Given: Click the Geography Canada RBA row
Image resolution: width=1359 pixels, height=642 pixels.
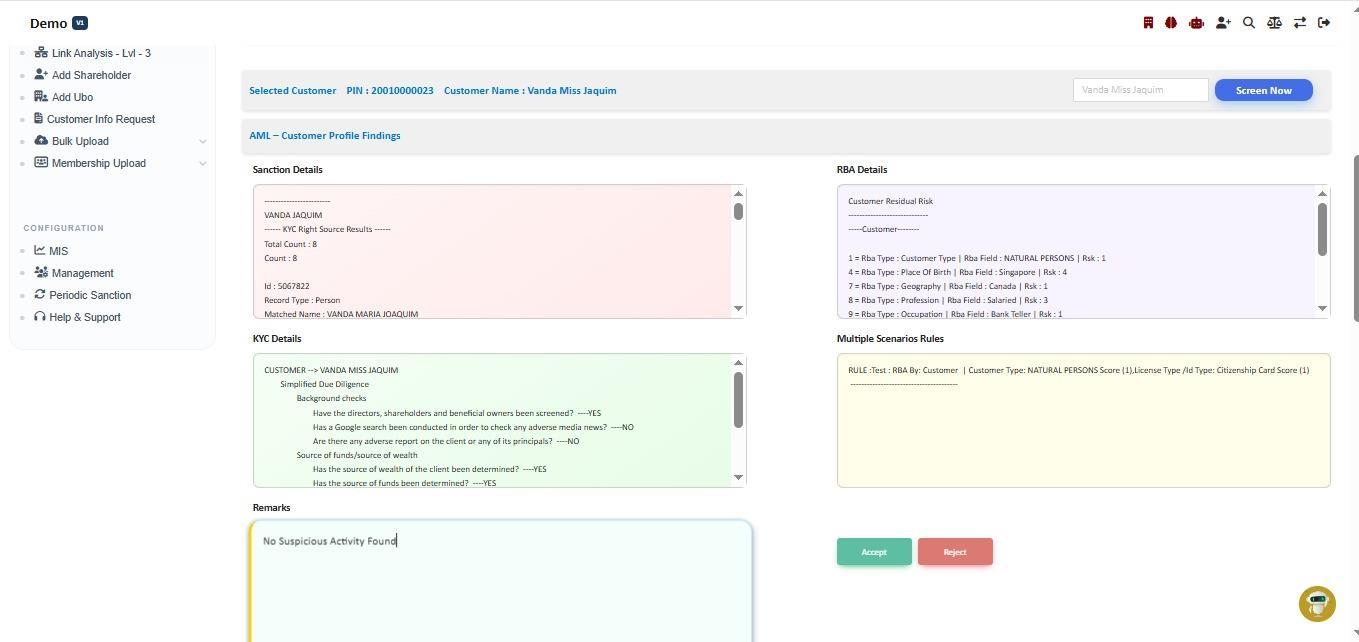Looking at the screenshot, I should [x=948, y=286].
